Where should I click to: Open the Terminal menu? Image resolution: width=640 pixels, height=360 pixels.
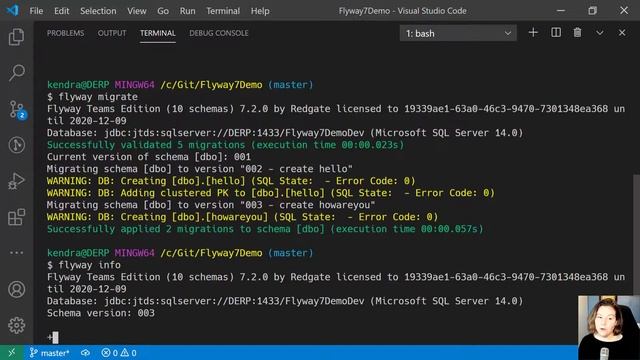pyautogui.click(x=223, y=11)
